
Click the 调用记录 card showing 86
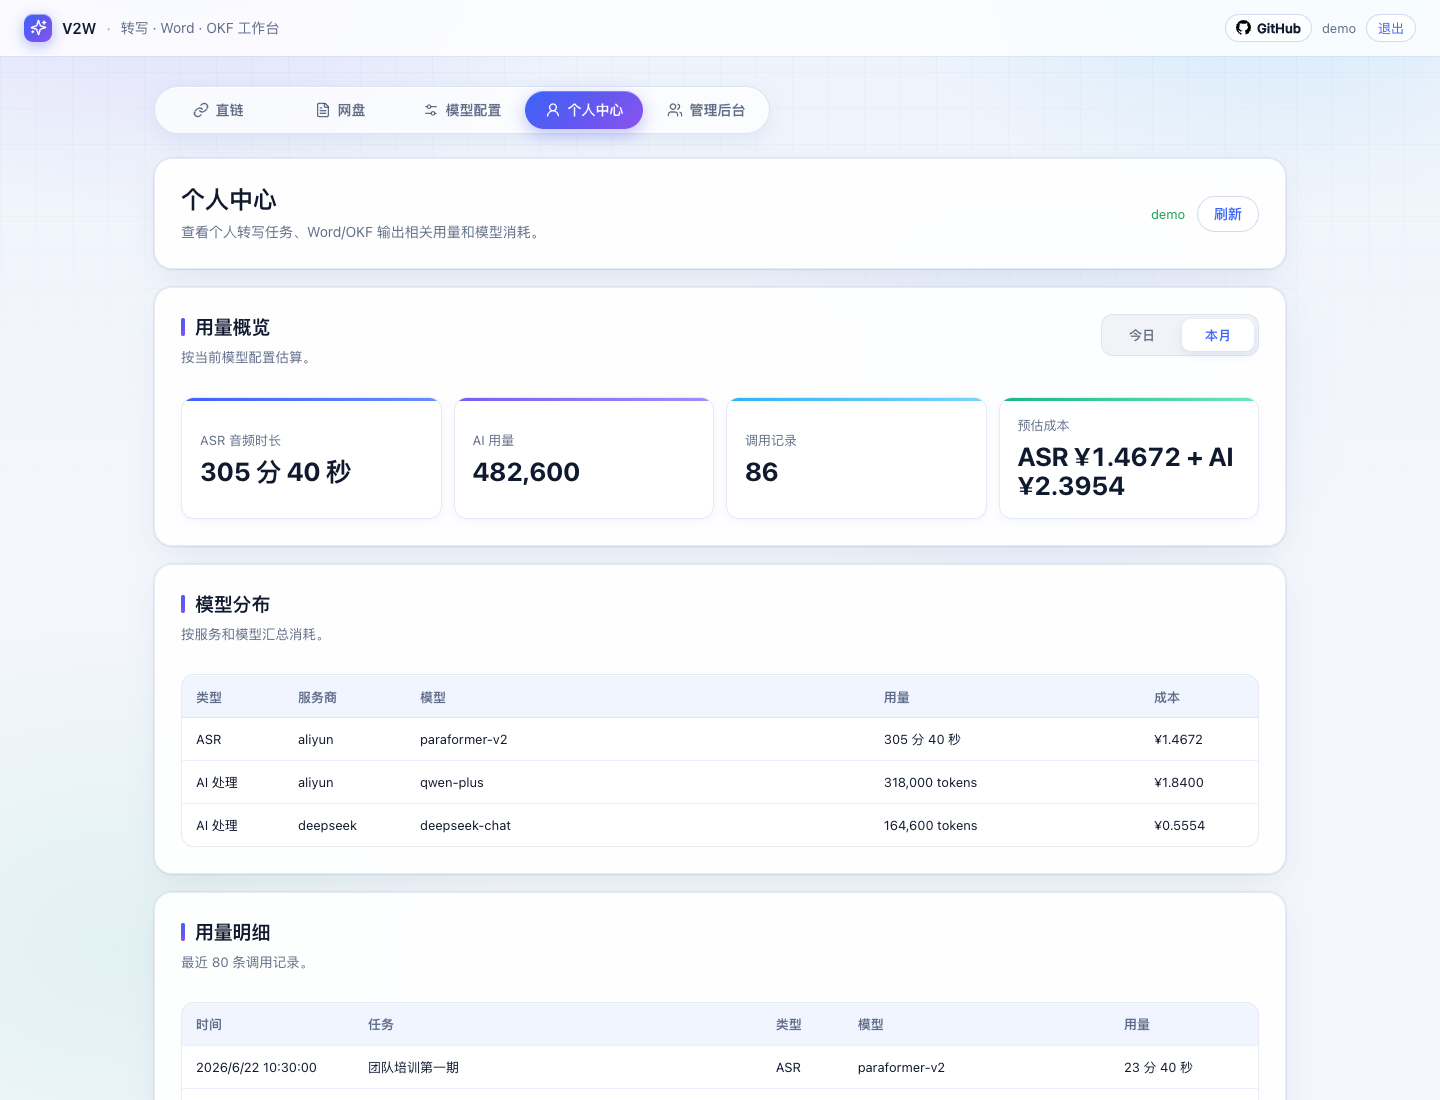tap(856, 458)
